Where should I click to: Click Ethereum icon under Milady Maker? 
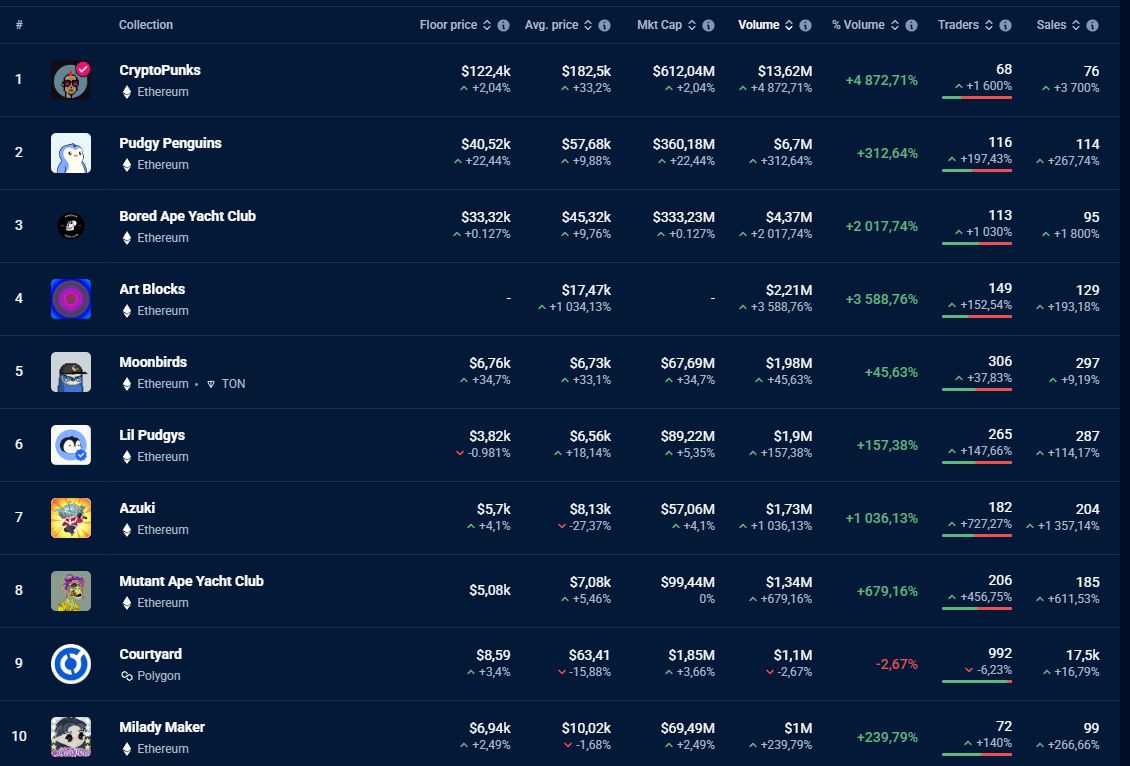point(127,749)
